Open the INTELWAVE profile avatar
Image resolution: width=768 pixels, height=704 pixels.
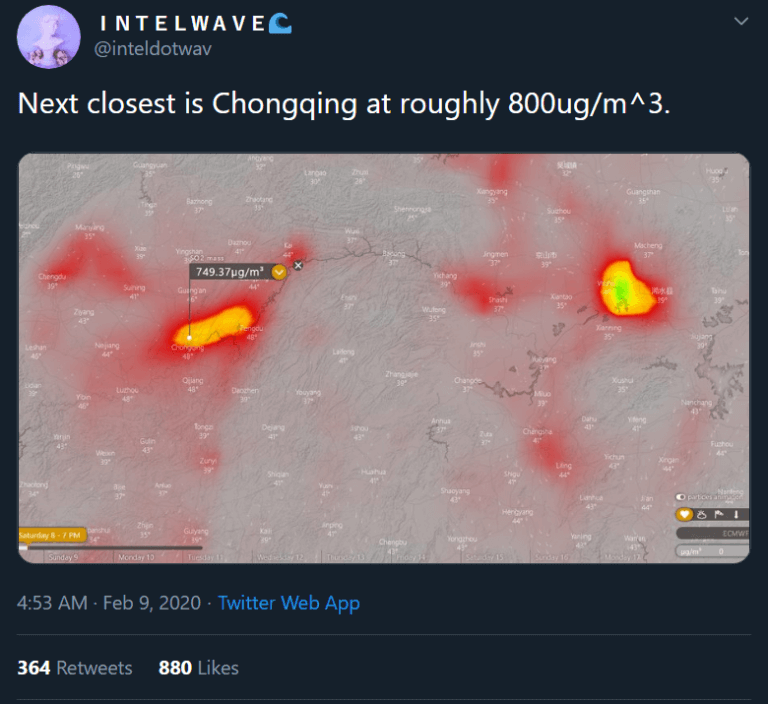tap(48, 37)
